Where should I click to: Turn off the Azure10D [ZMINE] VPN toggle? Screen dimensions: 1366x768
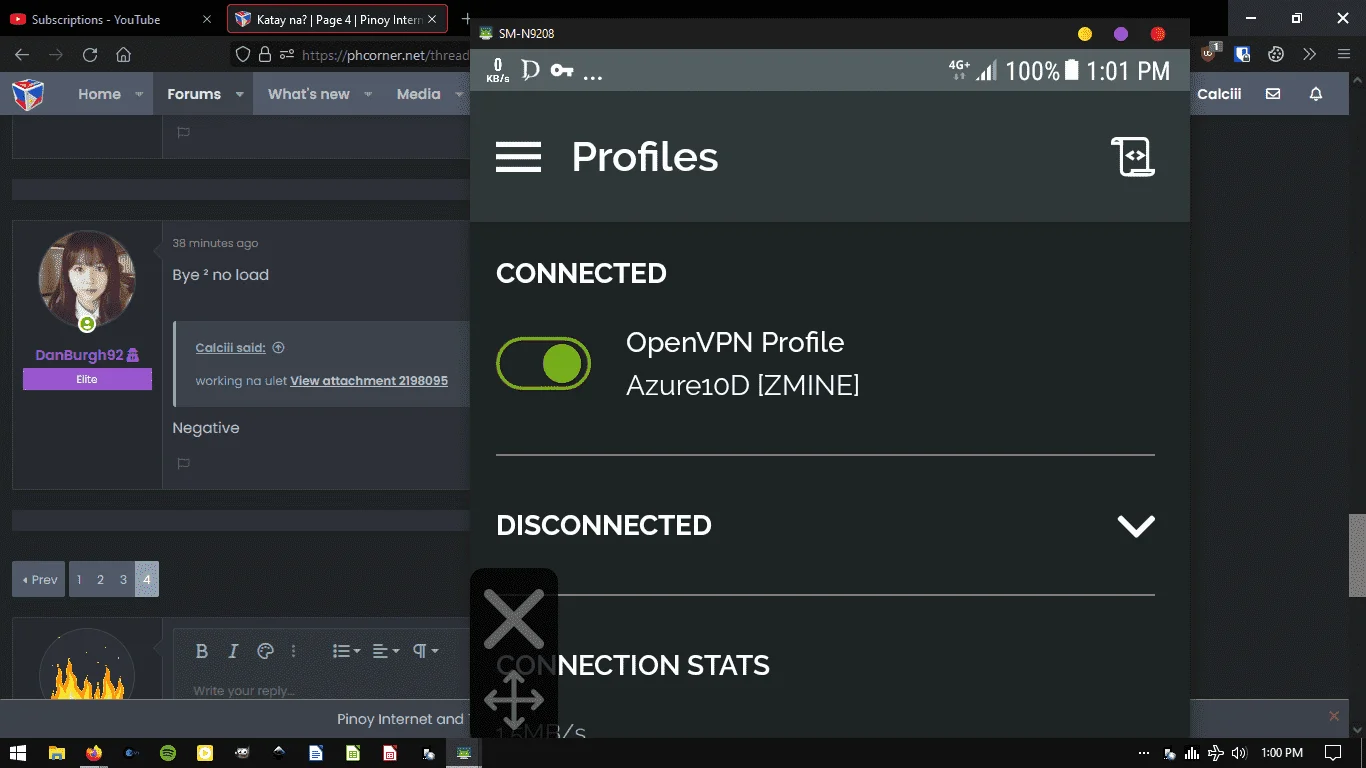coord(543,364)
